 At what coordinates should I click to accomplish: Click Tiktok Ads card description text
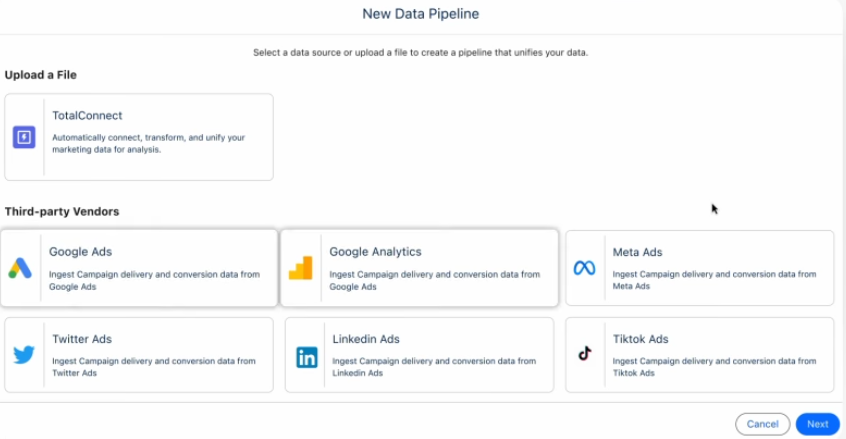coord(714,367)
